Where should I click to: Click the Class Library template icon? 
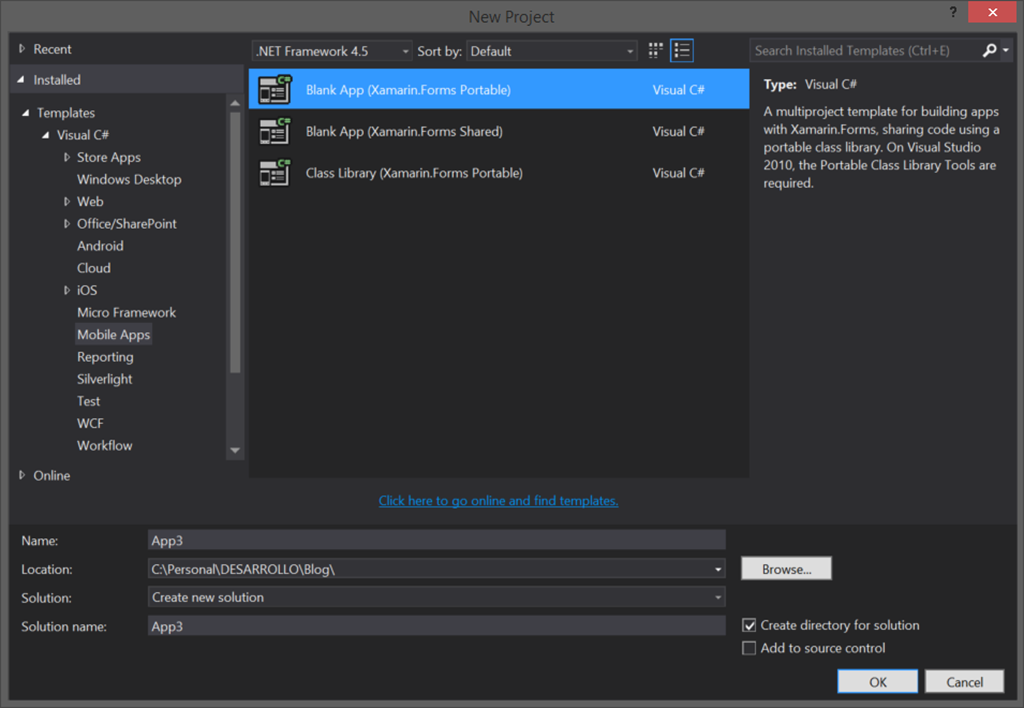tap(274, 173)
